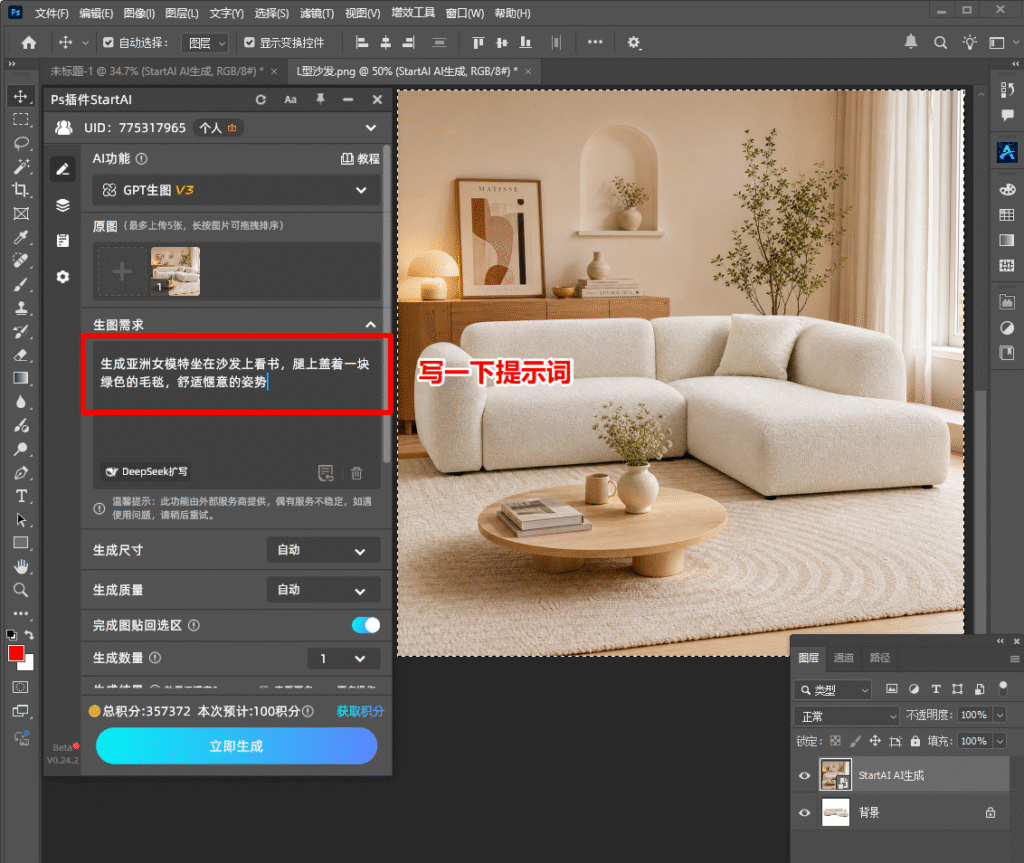
Task: Click the lock all icon in Layers panel
Action: [x=915, y=741]
